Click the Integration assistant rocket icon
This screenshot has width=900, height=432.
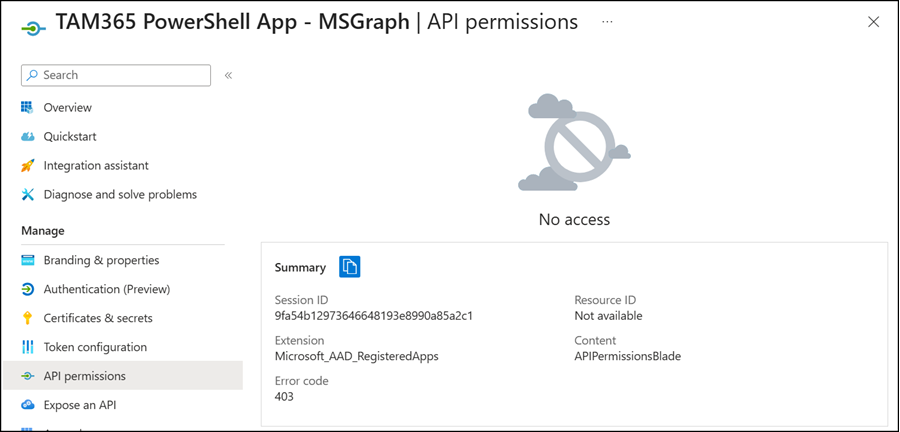coord(28,166)
